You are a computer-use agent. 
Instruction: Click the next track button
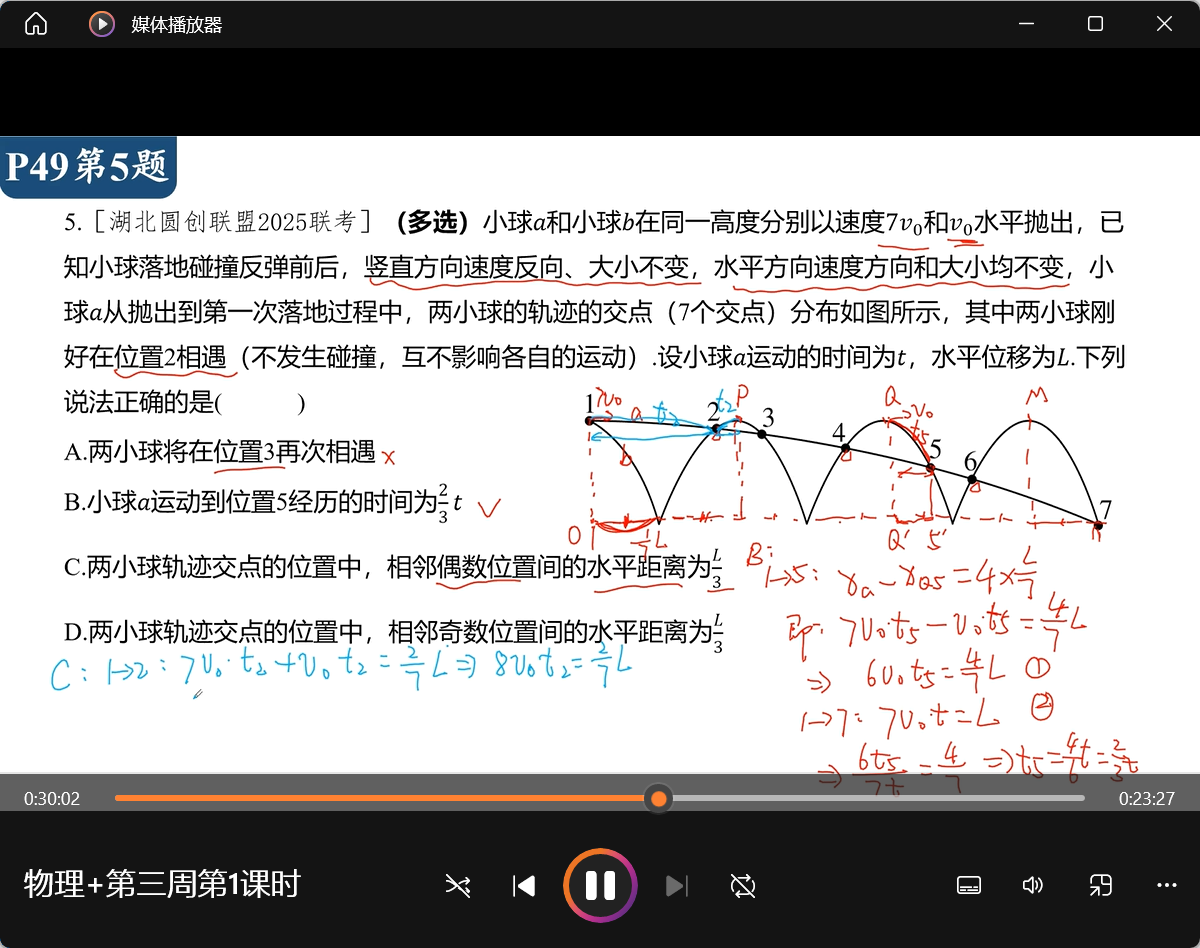pyautogui.click(x=676, y=885)
